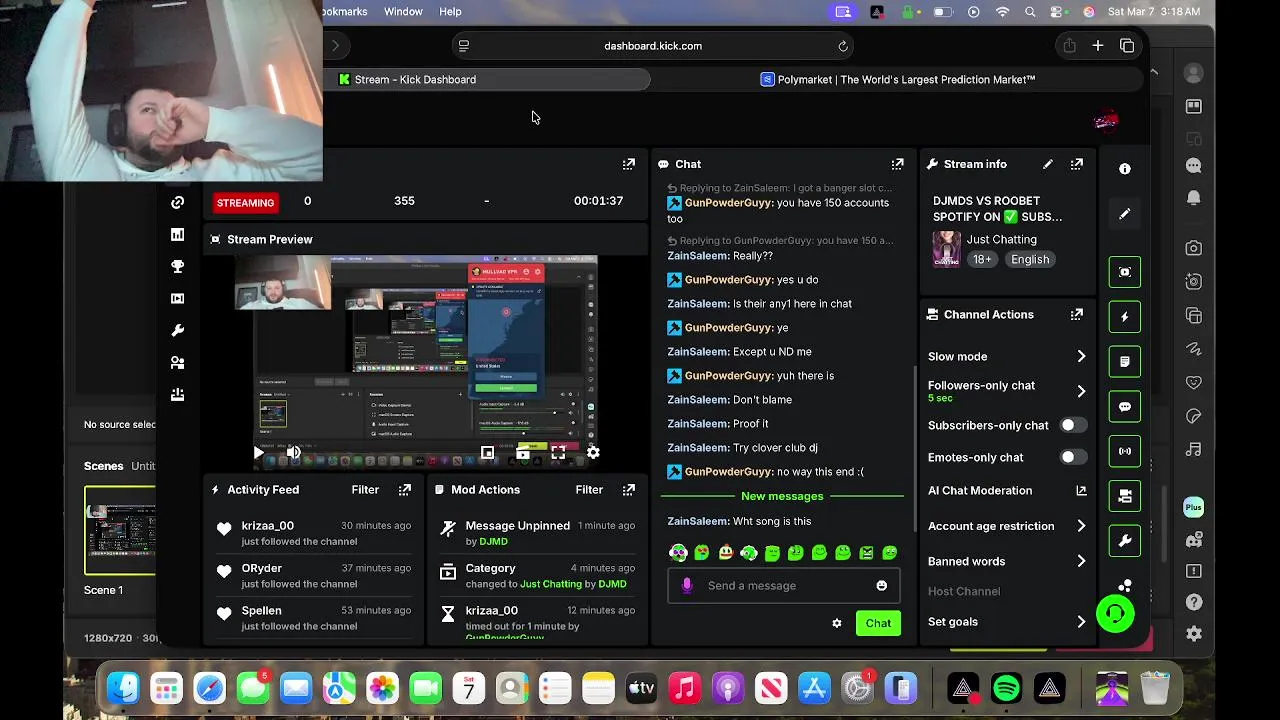Pop out the Activity Feed panel
The height and width of the screenshot is (720, 1280).
coord(405,489)
